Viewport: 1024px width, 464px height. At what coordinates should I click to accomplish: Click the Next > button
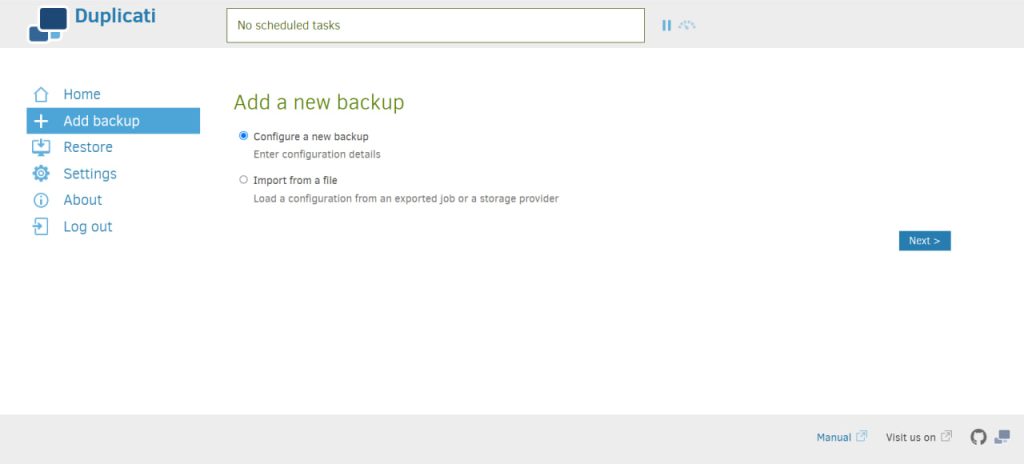click(x=924, y=241)
